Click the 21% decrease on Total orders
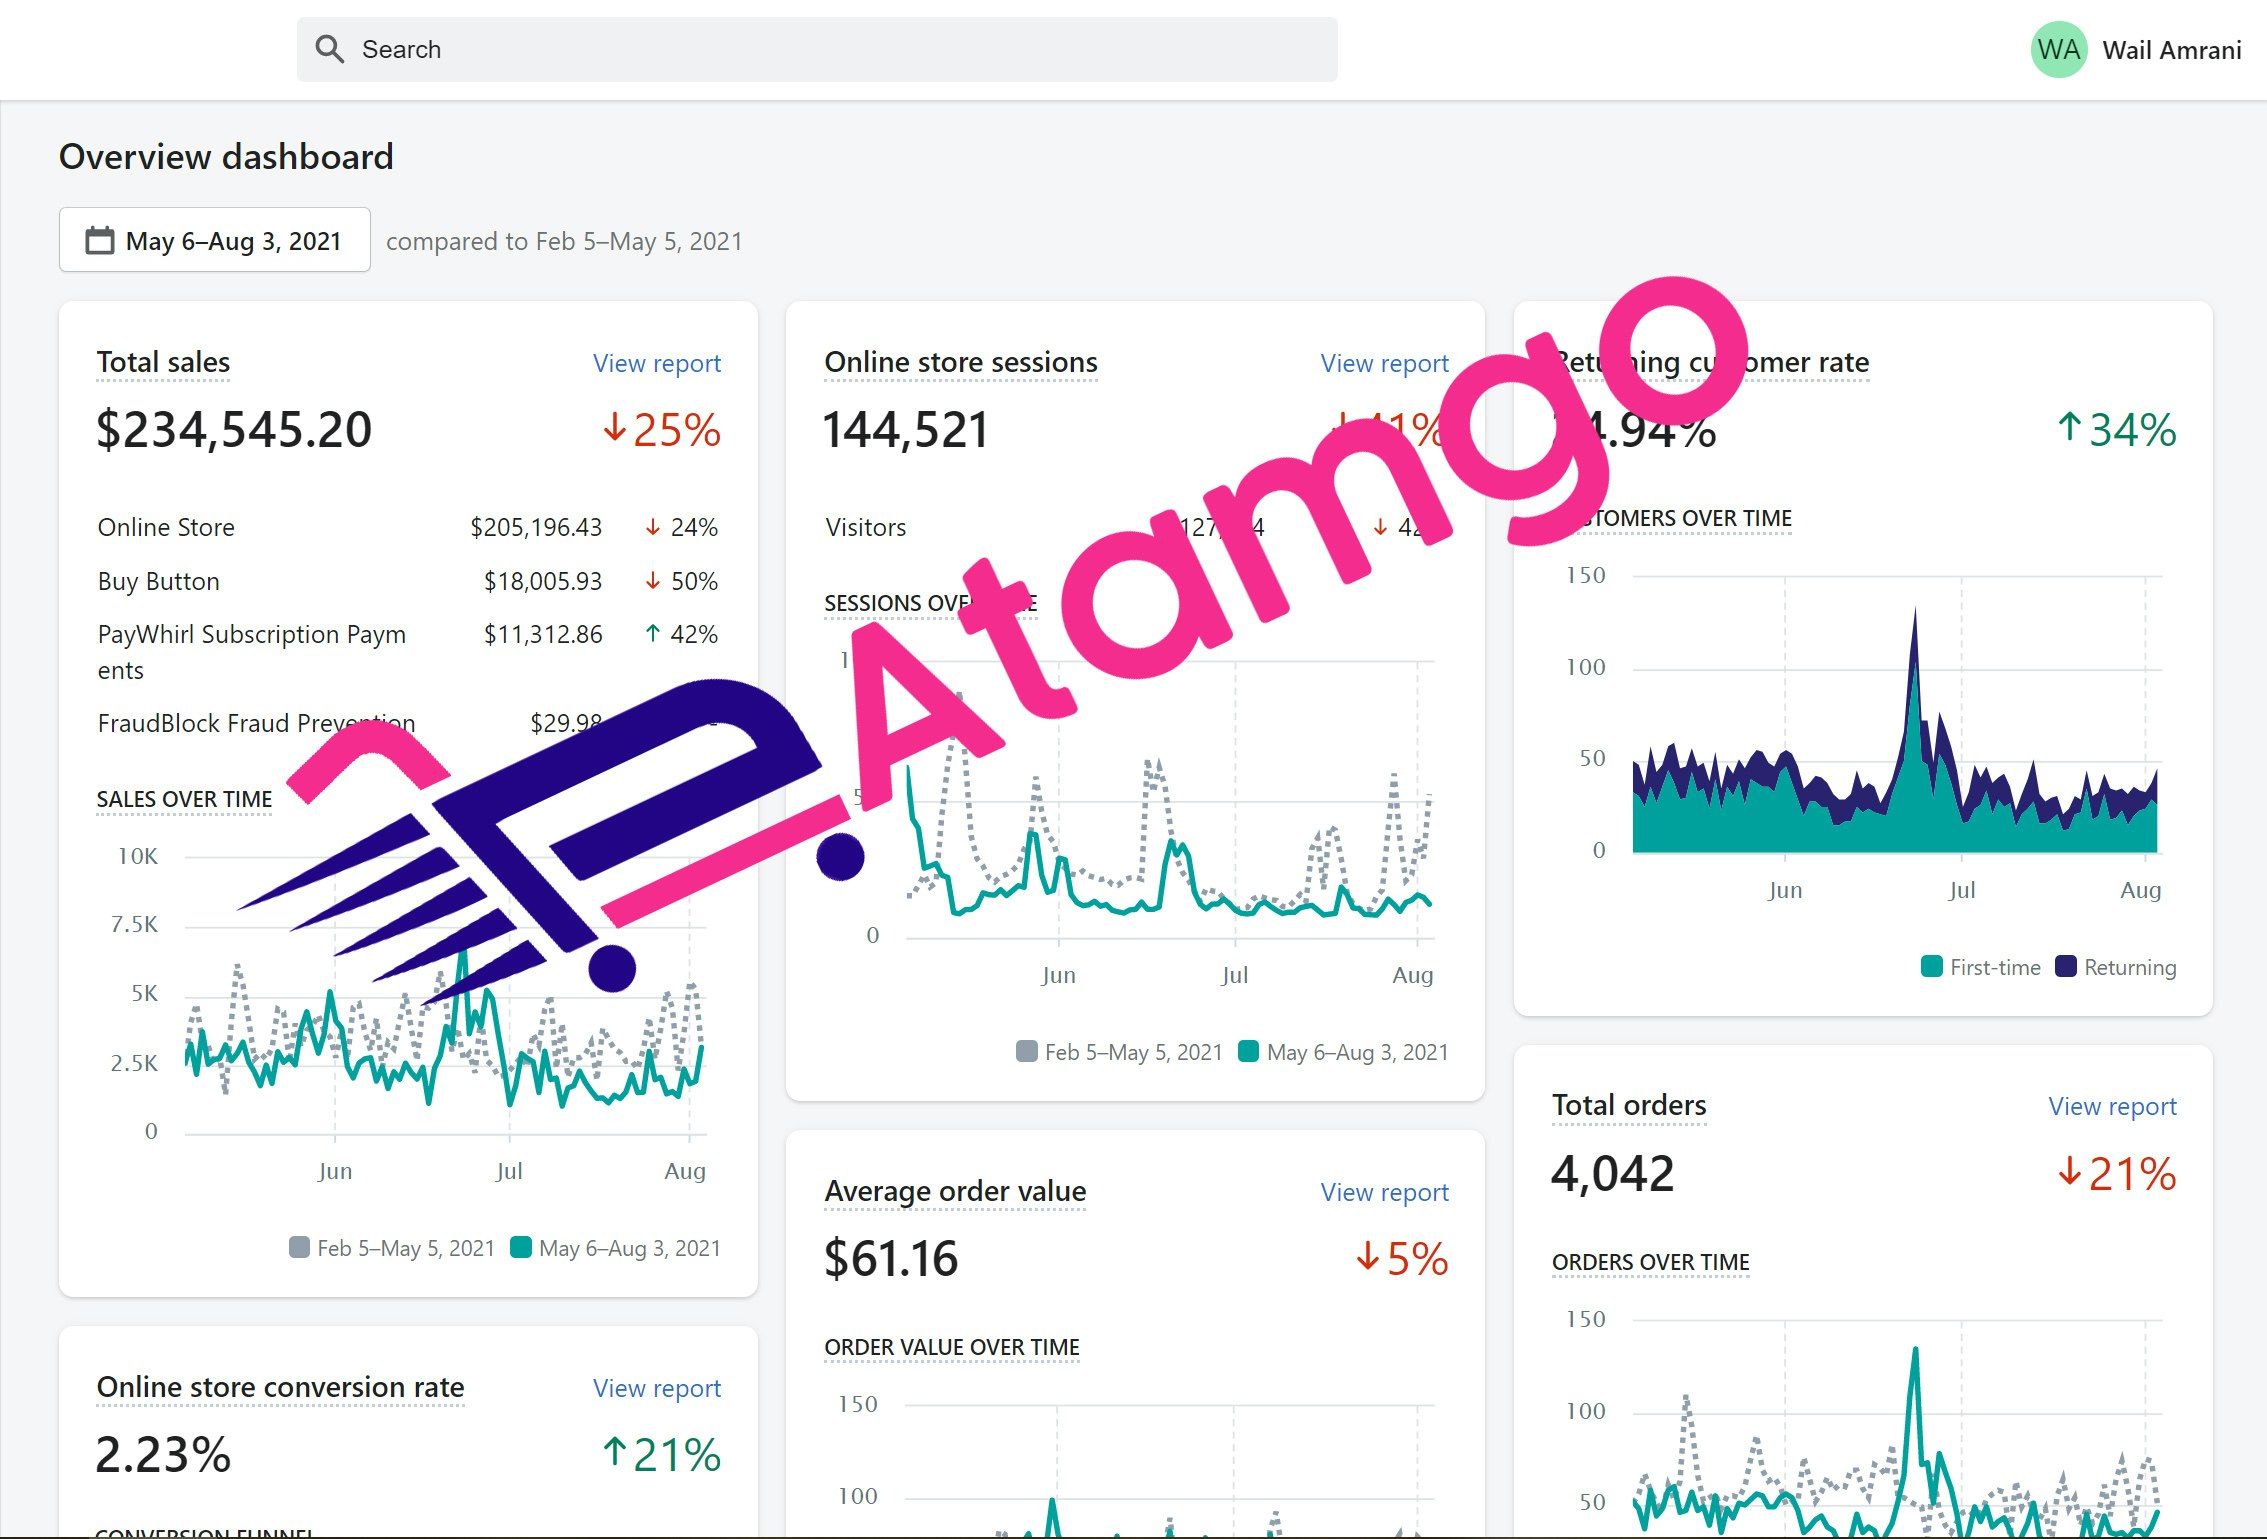Screen dimensions: 2267x1539 (x=2117, y=1173)
